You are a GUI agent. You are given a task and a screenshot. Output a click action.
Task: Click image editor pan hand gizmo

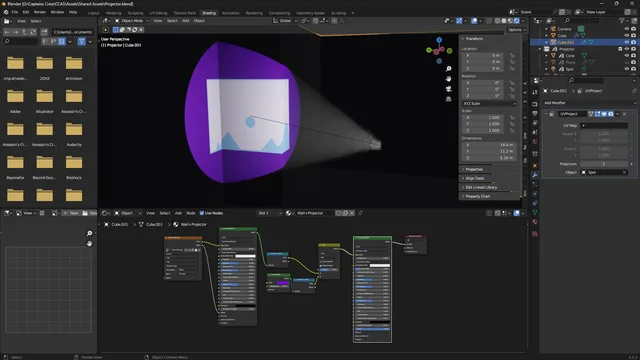pos(89,244)
